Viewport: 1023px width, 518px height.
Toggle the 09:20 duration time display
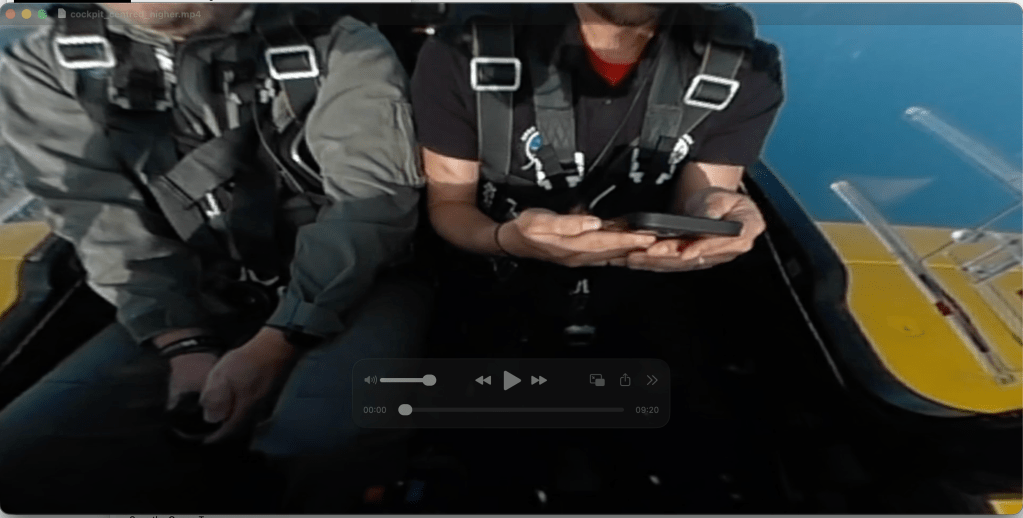tap(647, 410)
